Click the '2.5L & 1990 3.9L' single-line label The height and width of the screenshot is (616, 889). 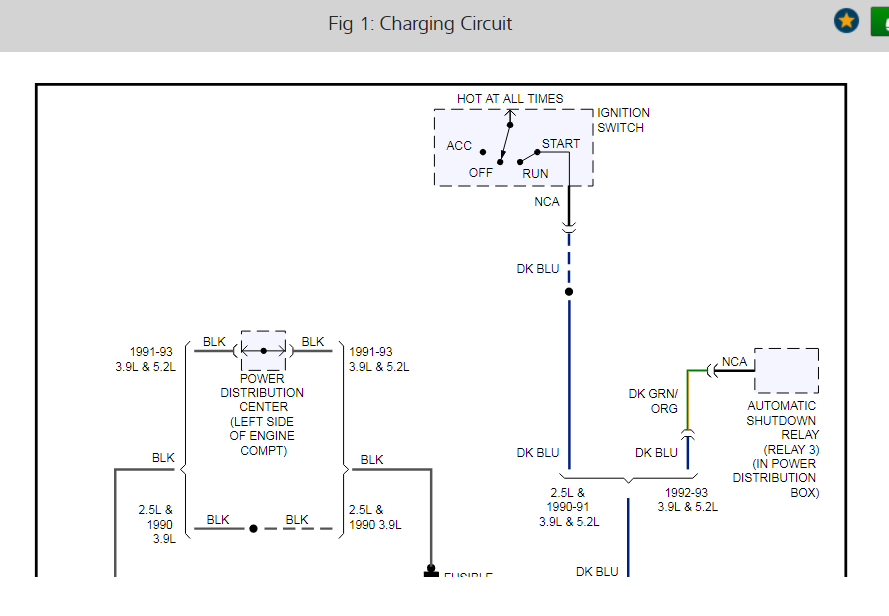(375, 517)
